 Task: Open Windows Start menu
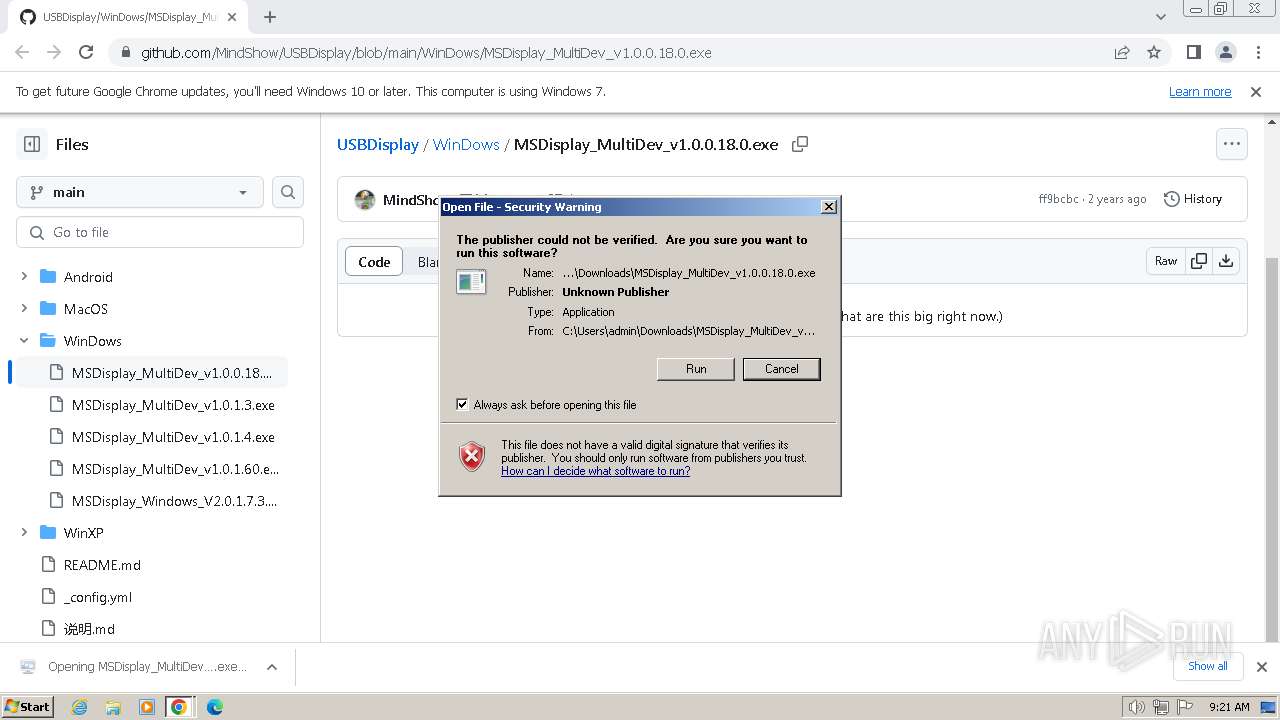point(28,707)
